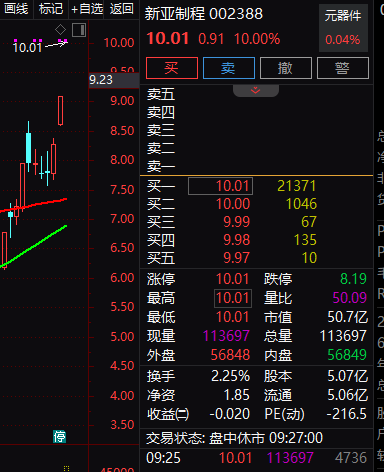Screen dimensions: 384x472
Task: Click the 返回 back button
Action: 122,9
